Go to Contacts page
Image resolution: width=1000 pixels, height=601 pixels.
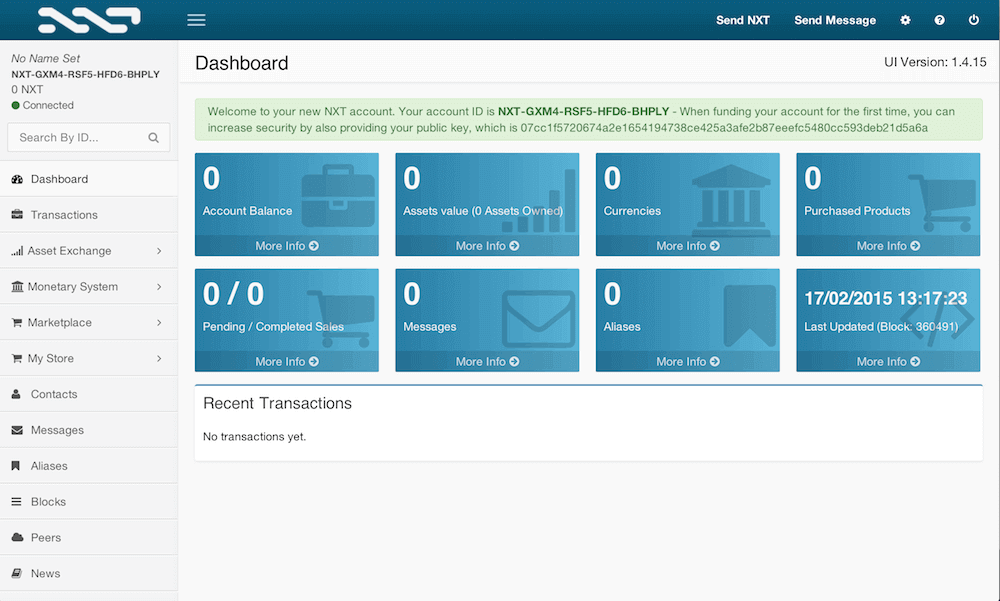(89, 394)
